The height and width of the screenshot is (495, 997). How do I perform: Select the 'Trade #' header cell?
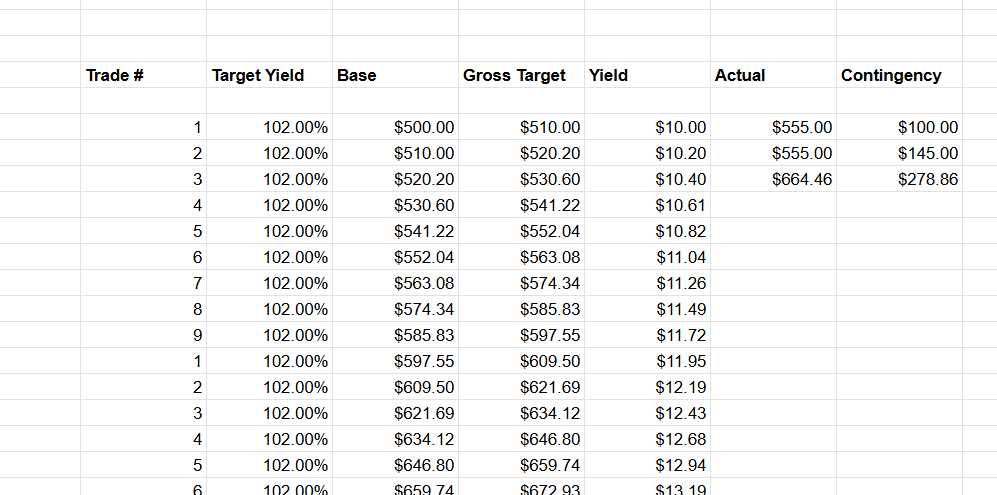pyautogui.click(x=143, y=75)
